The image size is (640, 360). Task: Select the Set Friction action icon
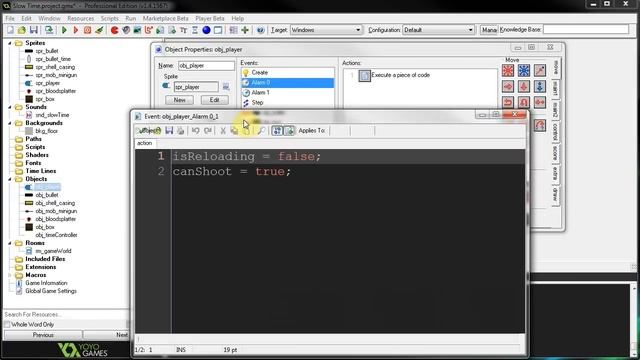[540, 102]
